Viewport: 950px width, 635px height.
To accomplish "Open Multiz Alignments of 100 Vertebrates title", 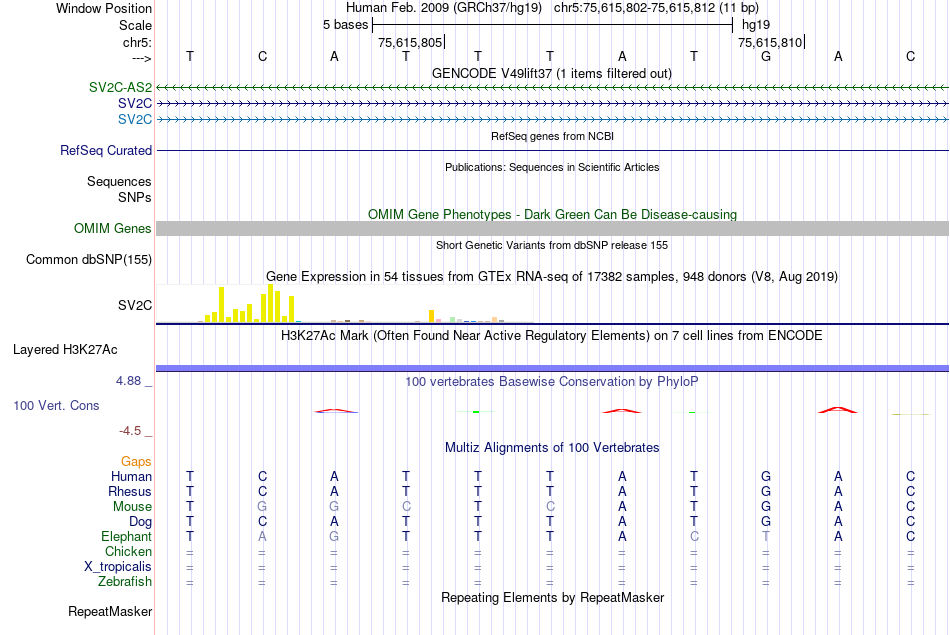I will 552,447.
